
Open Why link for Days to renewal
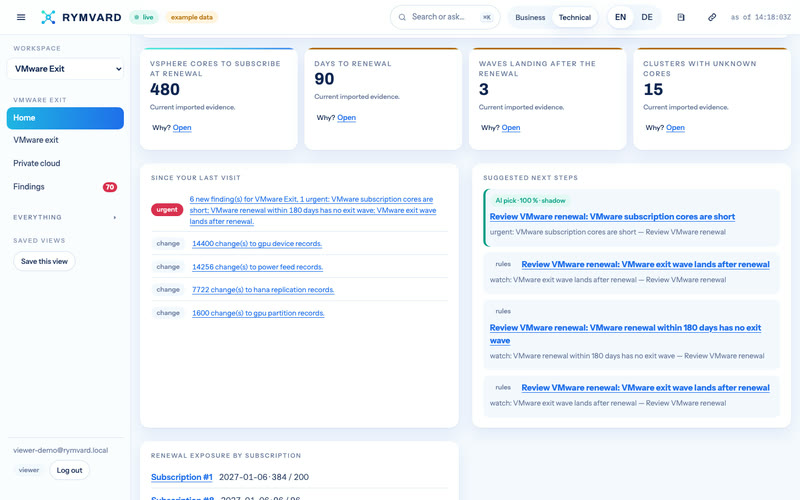(346, 117)
